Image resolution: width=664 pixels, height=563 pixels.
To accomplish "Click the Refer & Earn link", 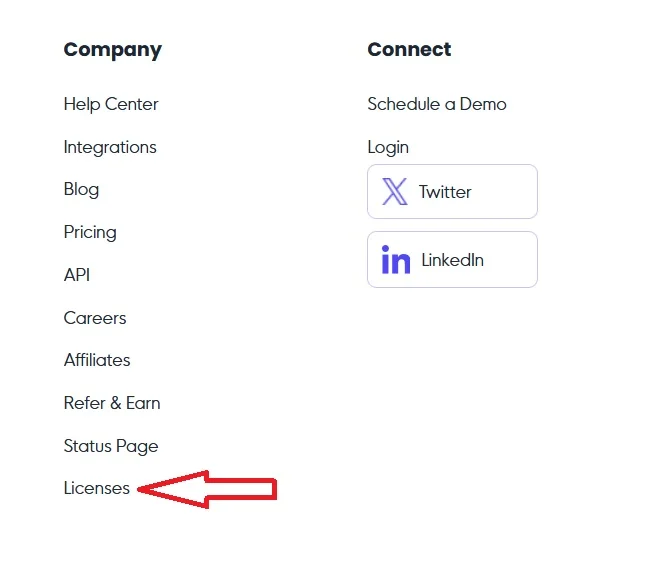I will (x=112, y=403).
